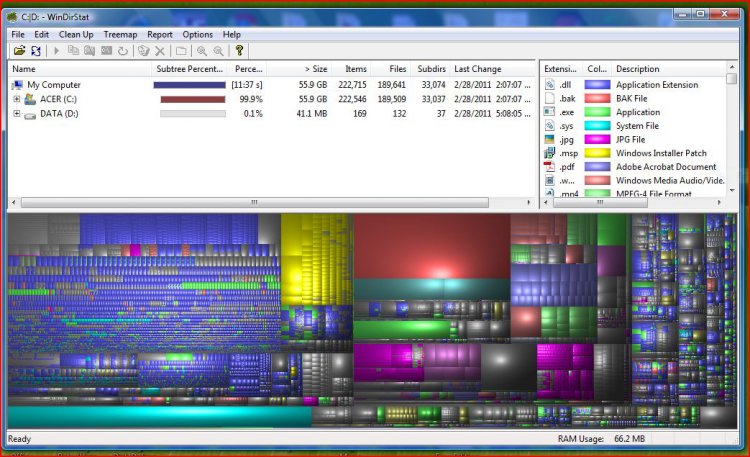Click the Command Prompt Here toolbar icon
Screen dimensions: 750x457
click(106, 50)
